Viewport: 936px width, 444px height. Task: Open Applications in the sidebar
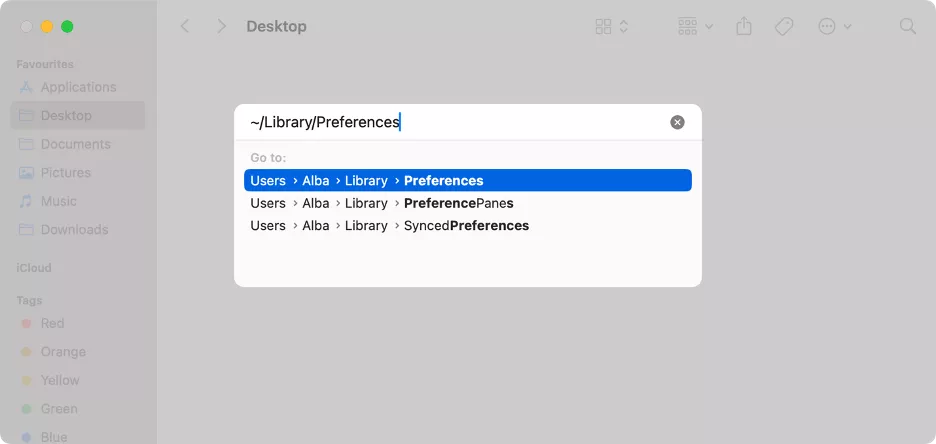[78, 87]
